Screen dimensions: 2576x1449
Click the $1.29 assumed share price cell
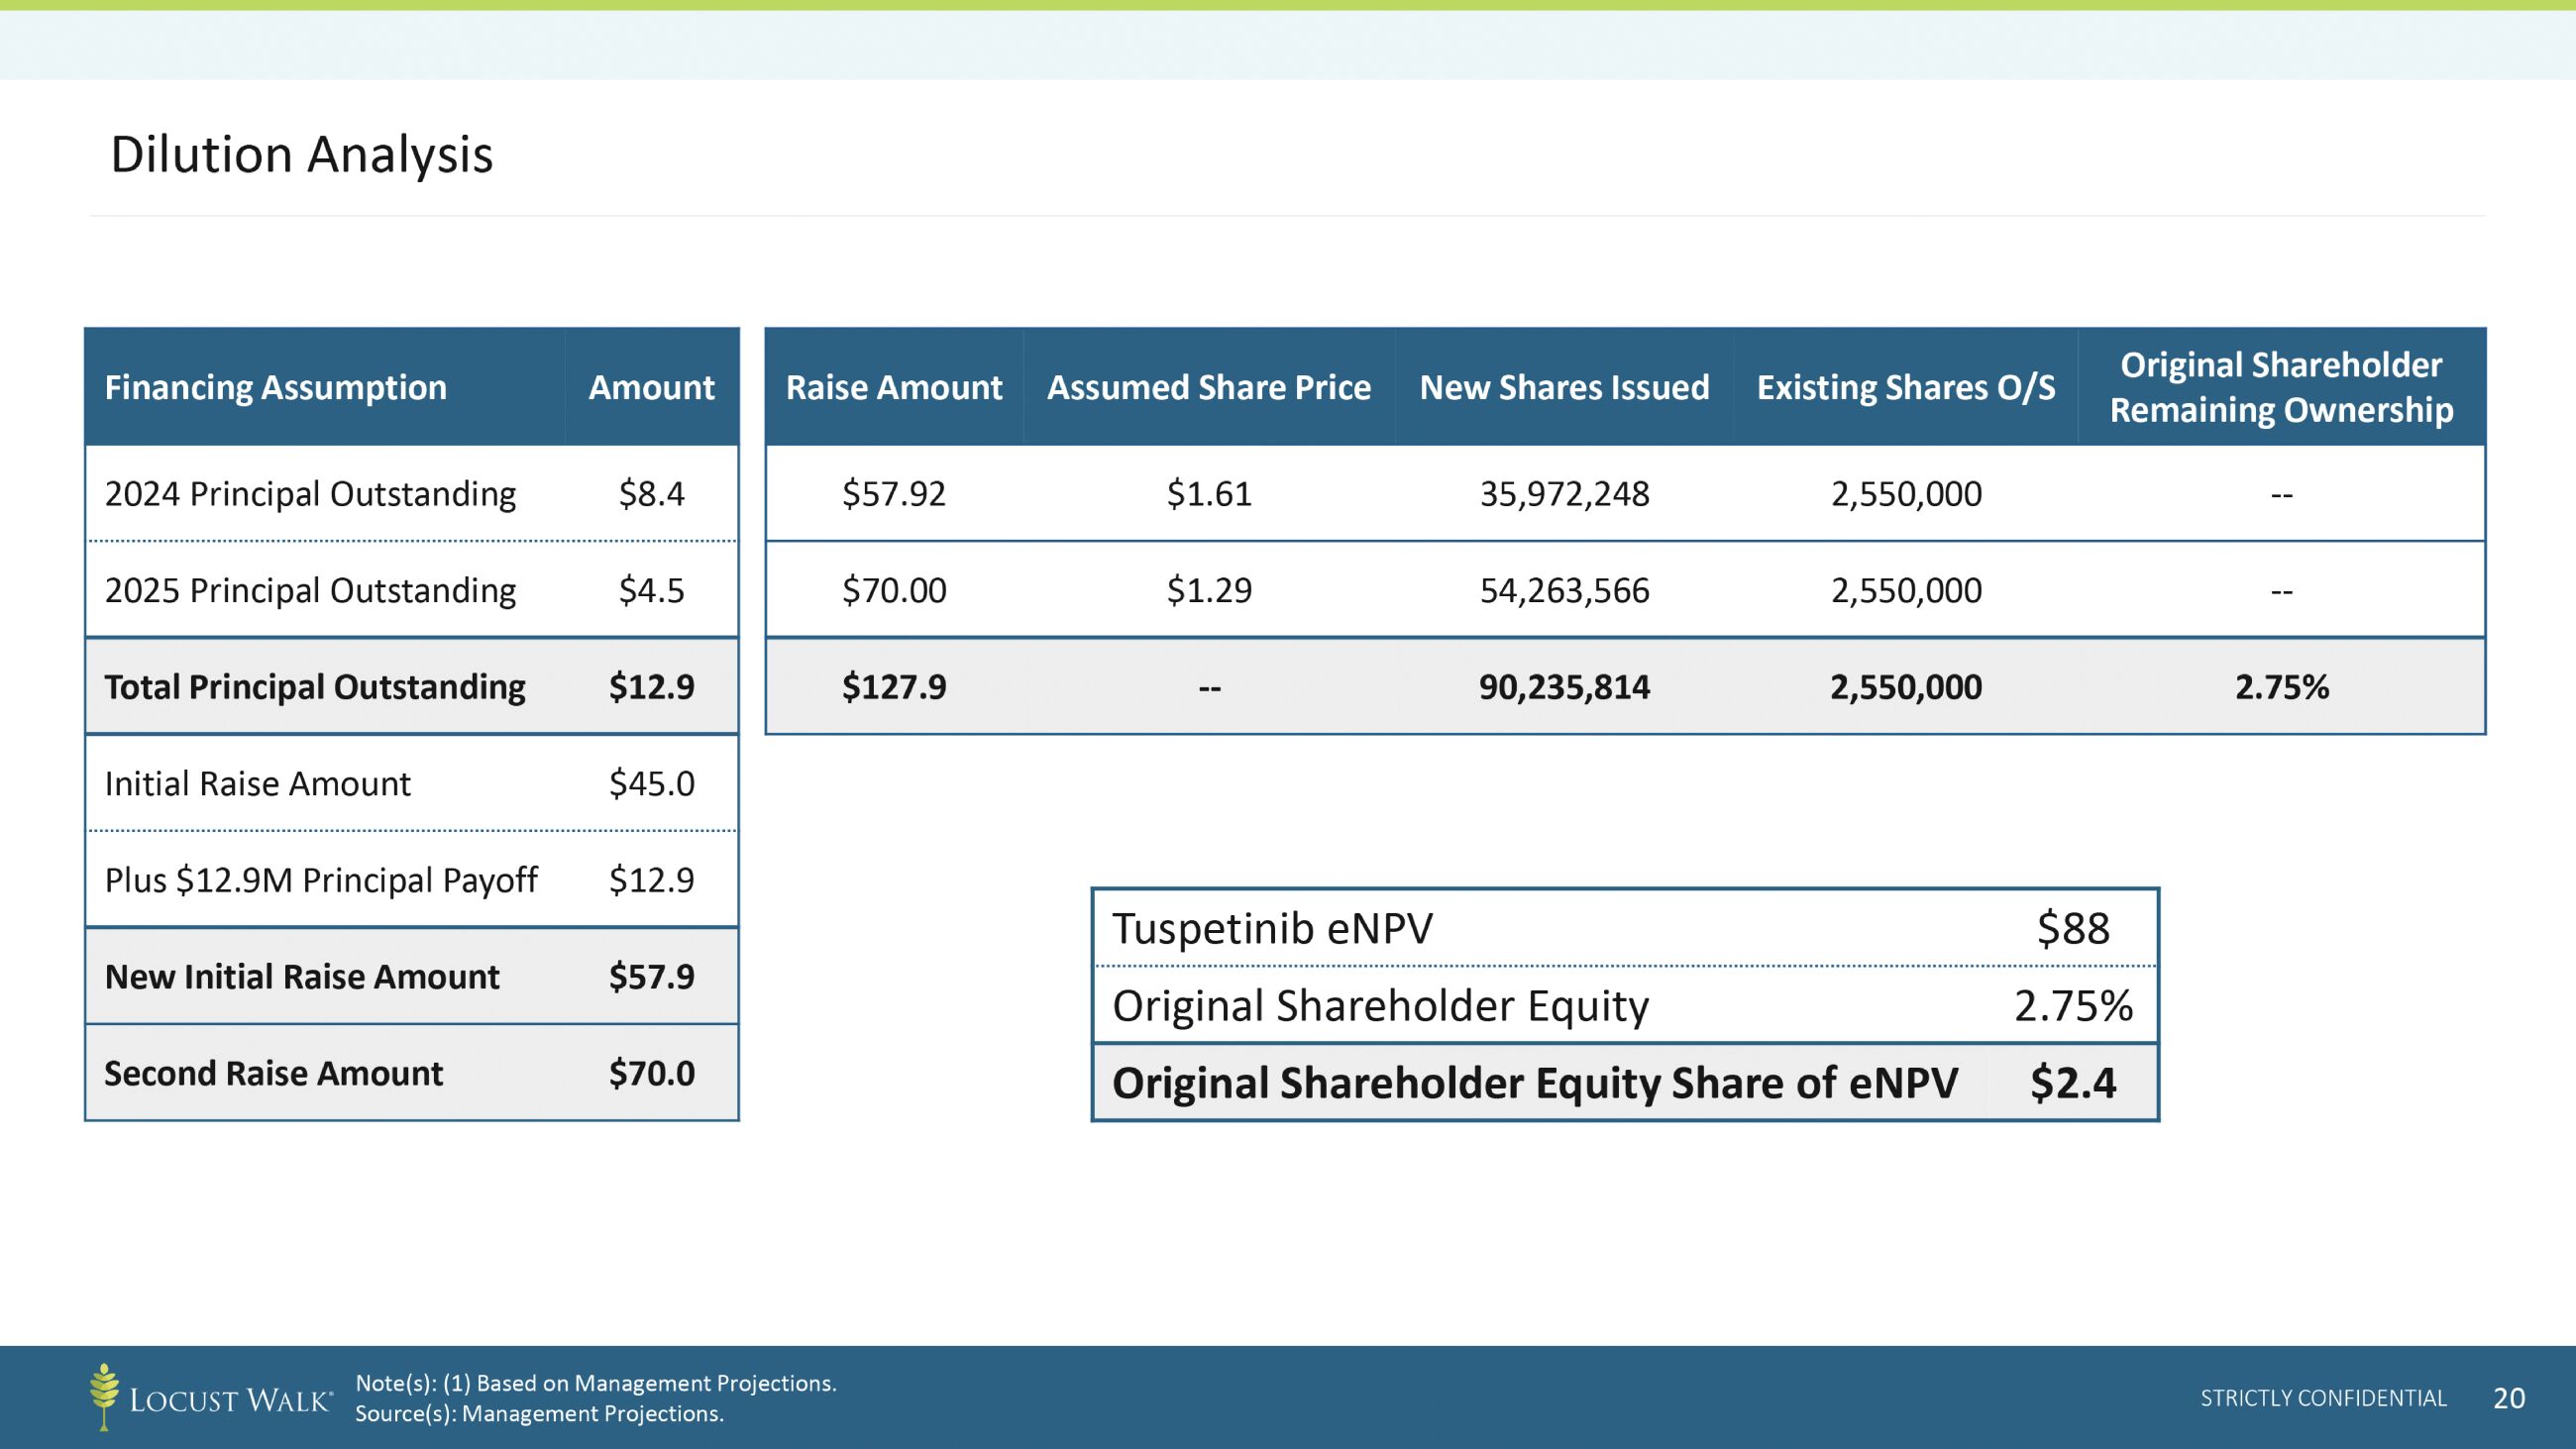[x=1208, y=591]
